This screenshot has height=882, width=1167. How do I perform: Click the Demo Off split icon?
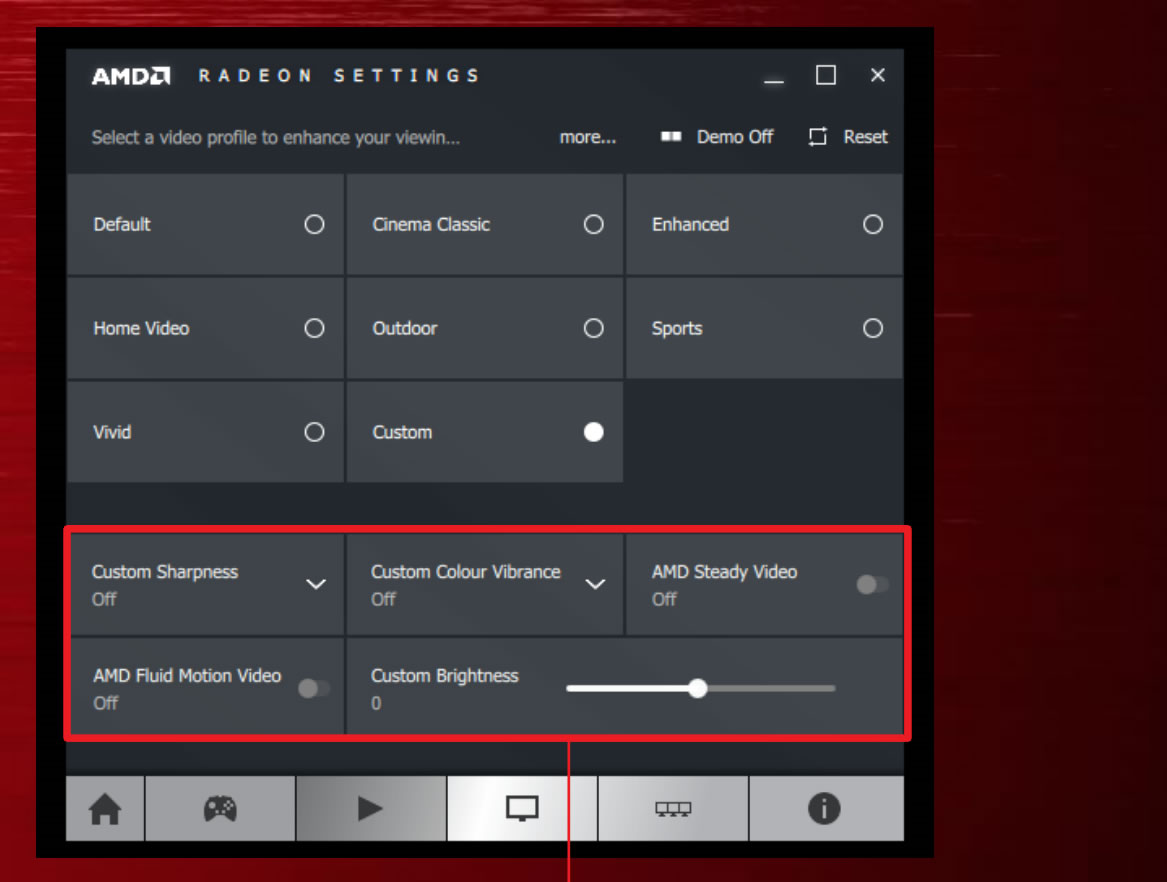point(671,137)
